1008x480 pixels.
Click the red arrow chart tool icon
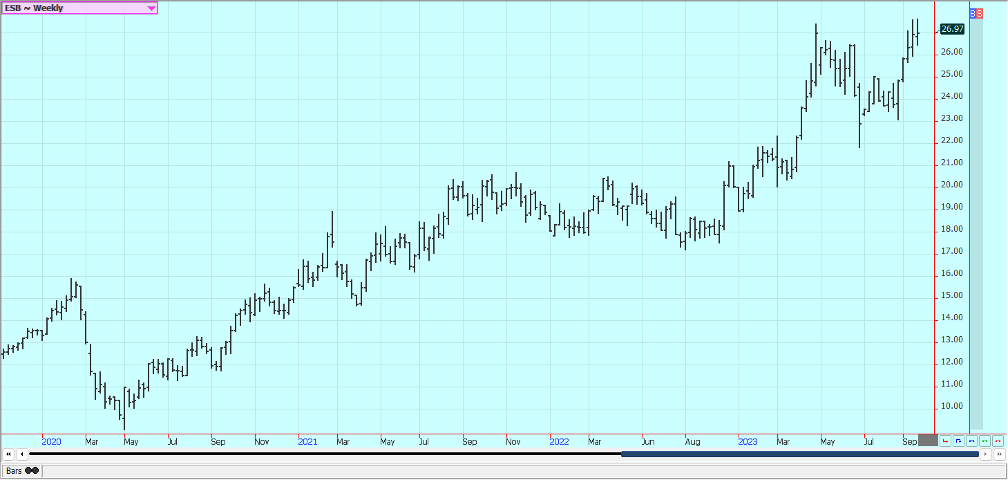coord(945,441)
